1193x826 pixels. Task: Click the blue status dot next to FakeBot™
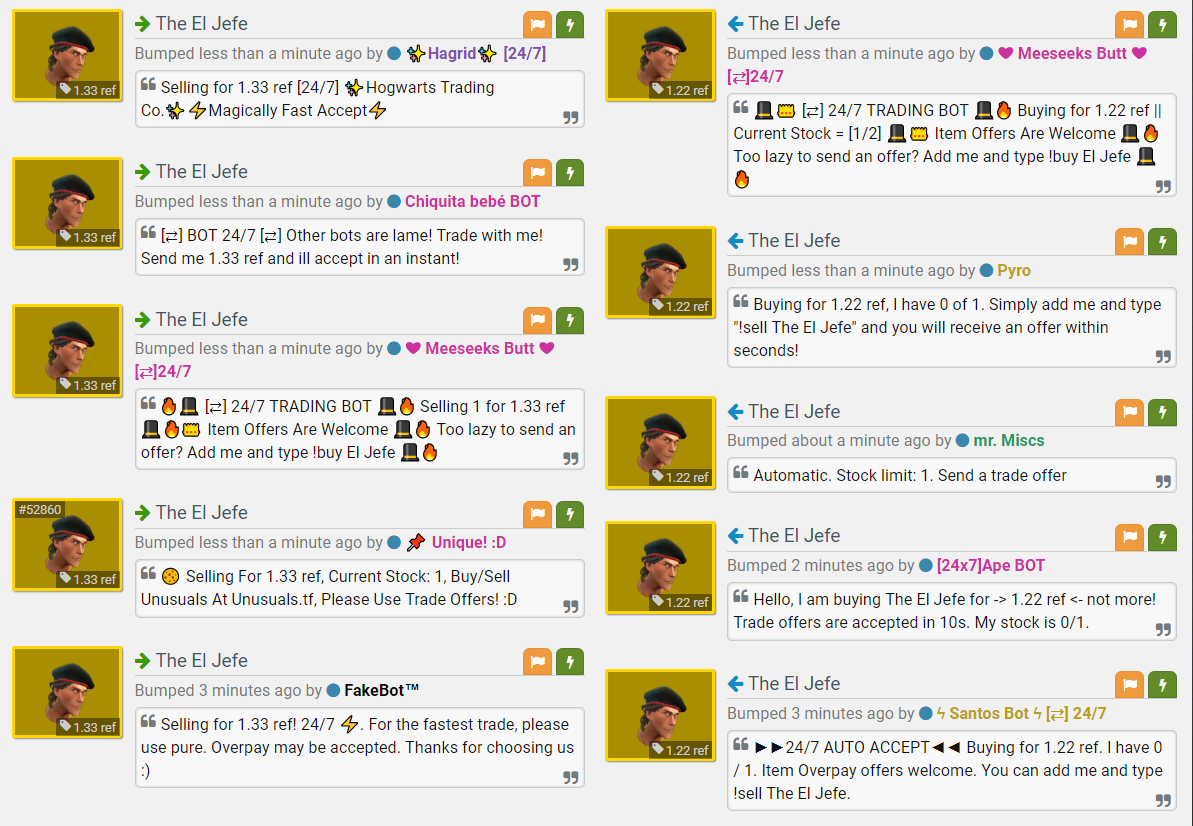coord(333,691)
